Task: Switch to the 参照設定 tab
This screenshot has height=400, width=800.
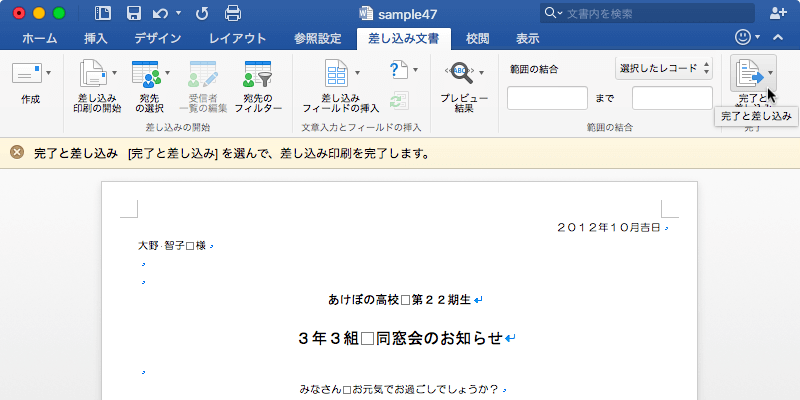Action: (317, 39)
